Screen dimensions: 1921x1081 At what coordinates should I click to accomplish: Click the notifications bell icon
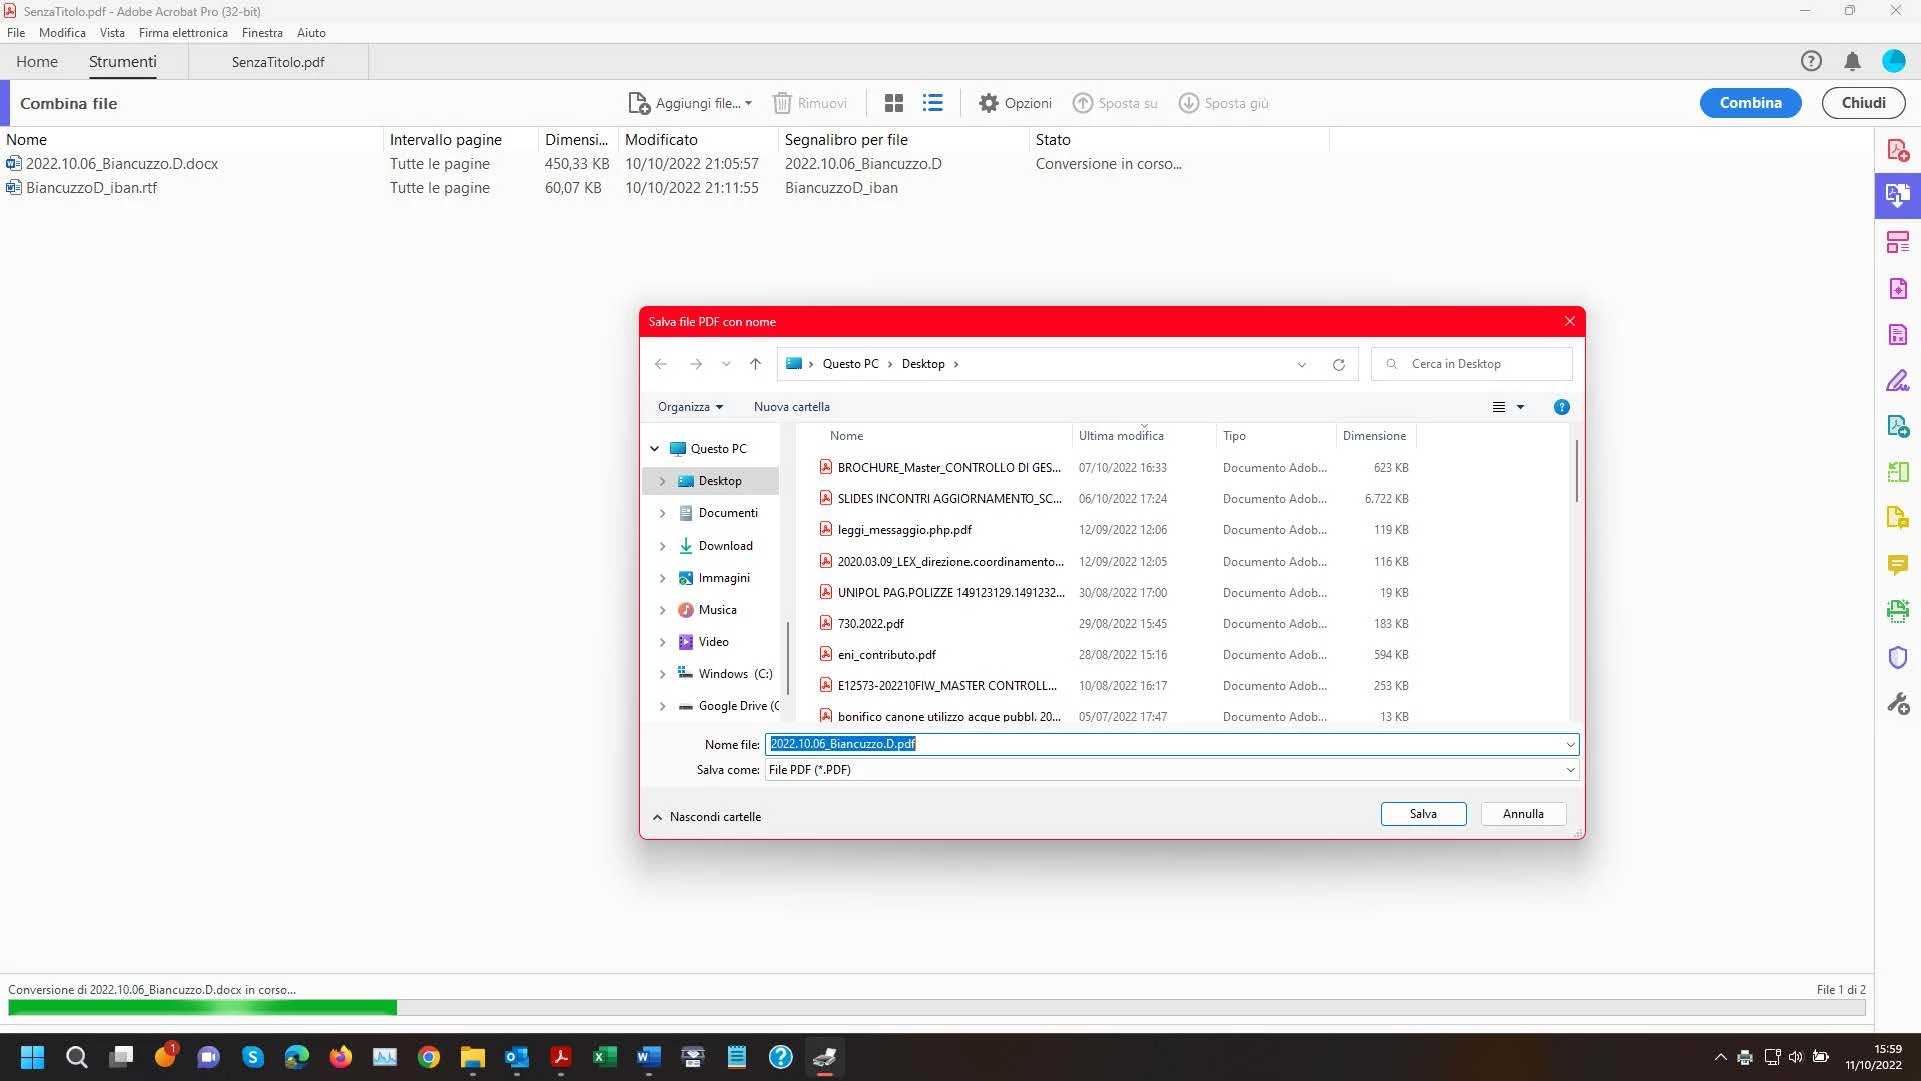pos(1852,62)
